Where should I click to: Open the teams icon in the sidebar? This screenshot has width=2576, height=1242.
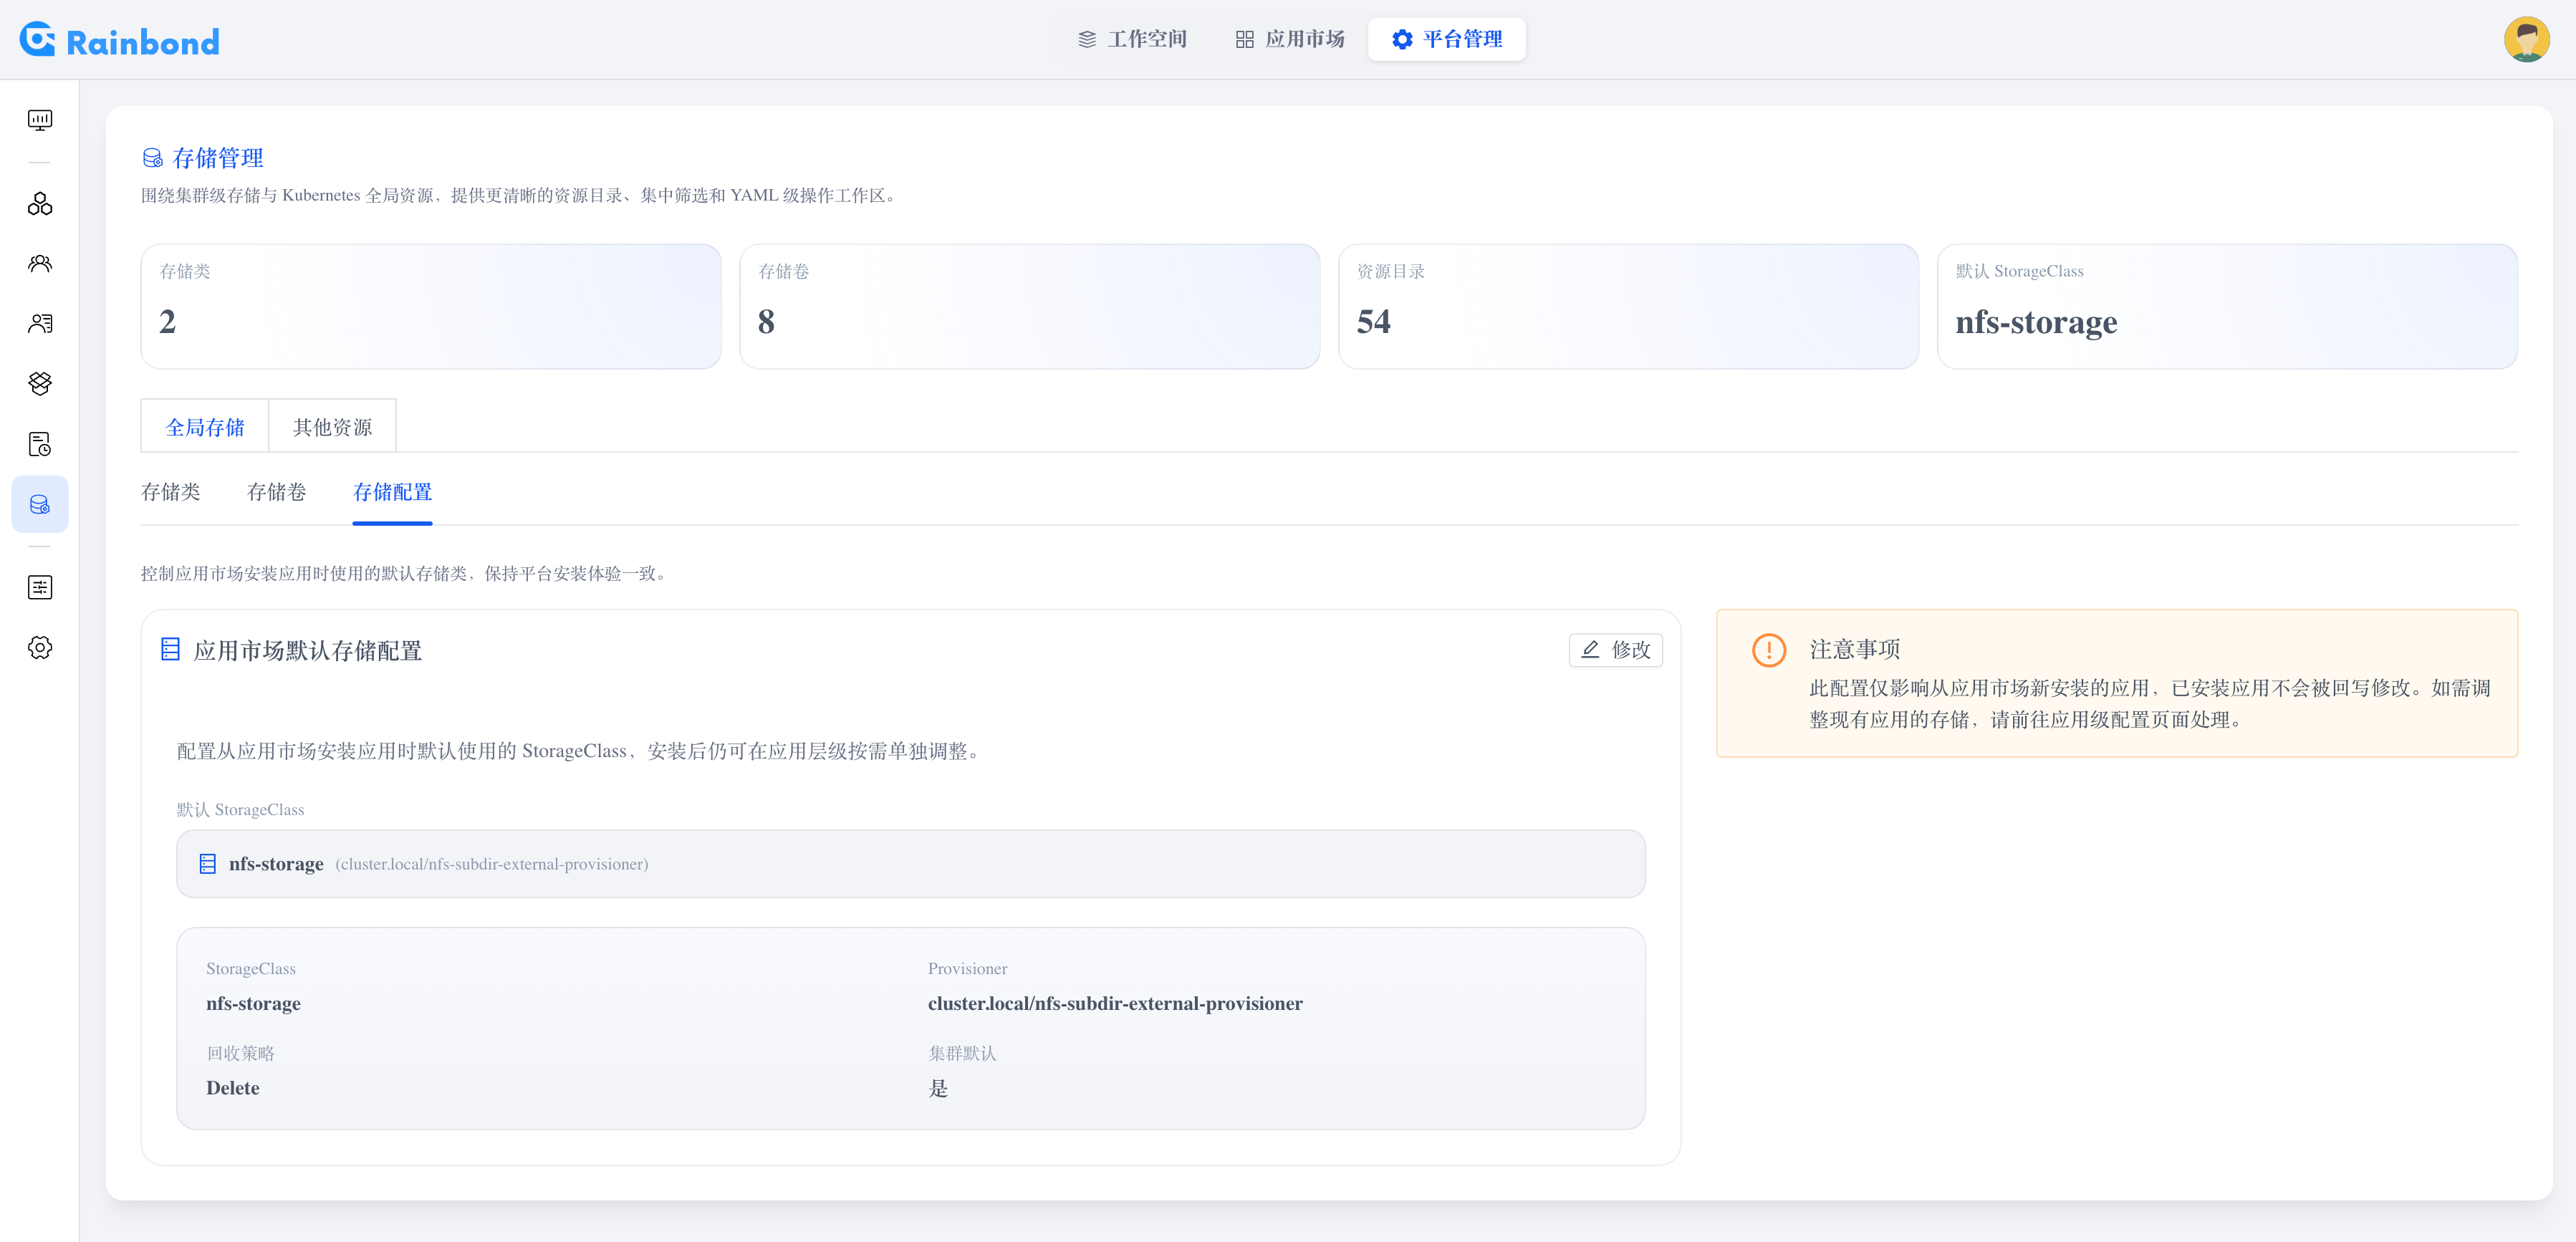pos(39,263)
